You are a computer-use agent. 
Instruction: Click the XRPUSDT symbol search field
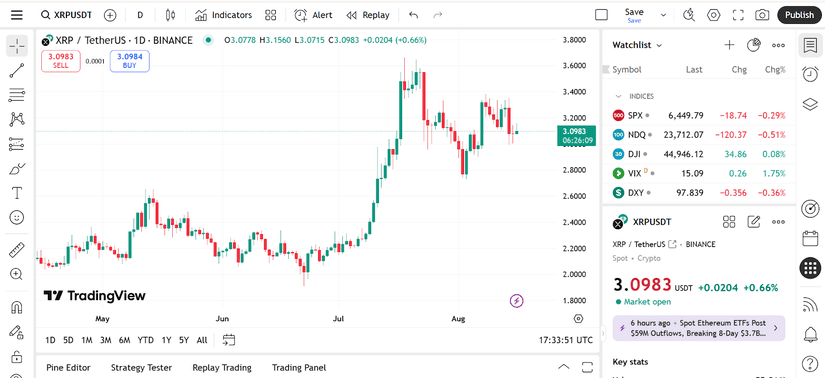pos(67,15)
